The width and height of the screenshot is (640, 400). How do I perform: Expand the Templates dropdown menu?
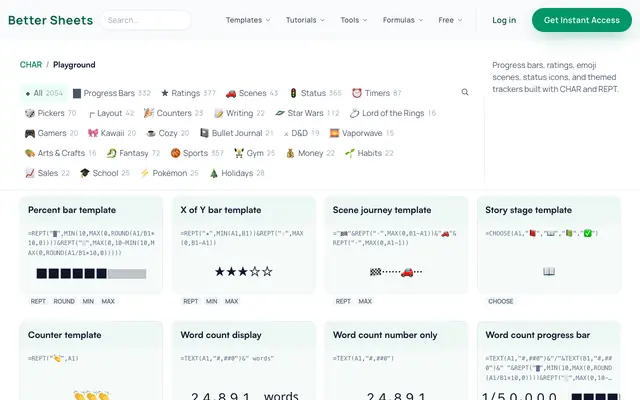(248, 20)
